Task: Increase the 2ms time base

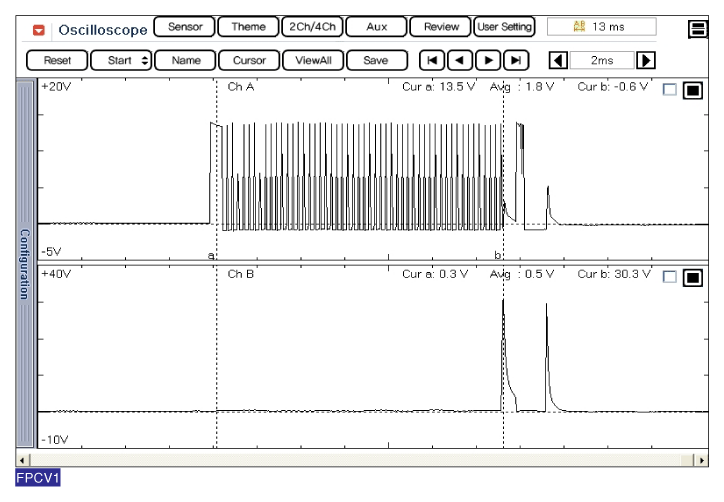Action: pos(645,60)
